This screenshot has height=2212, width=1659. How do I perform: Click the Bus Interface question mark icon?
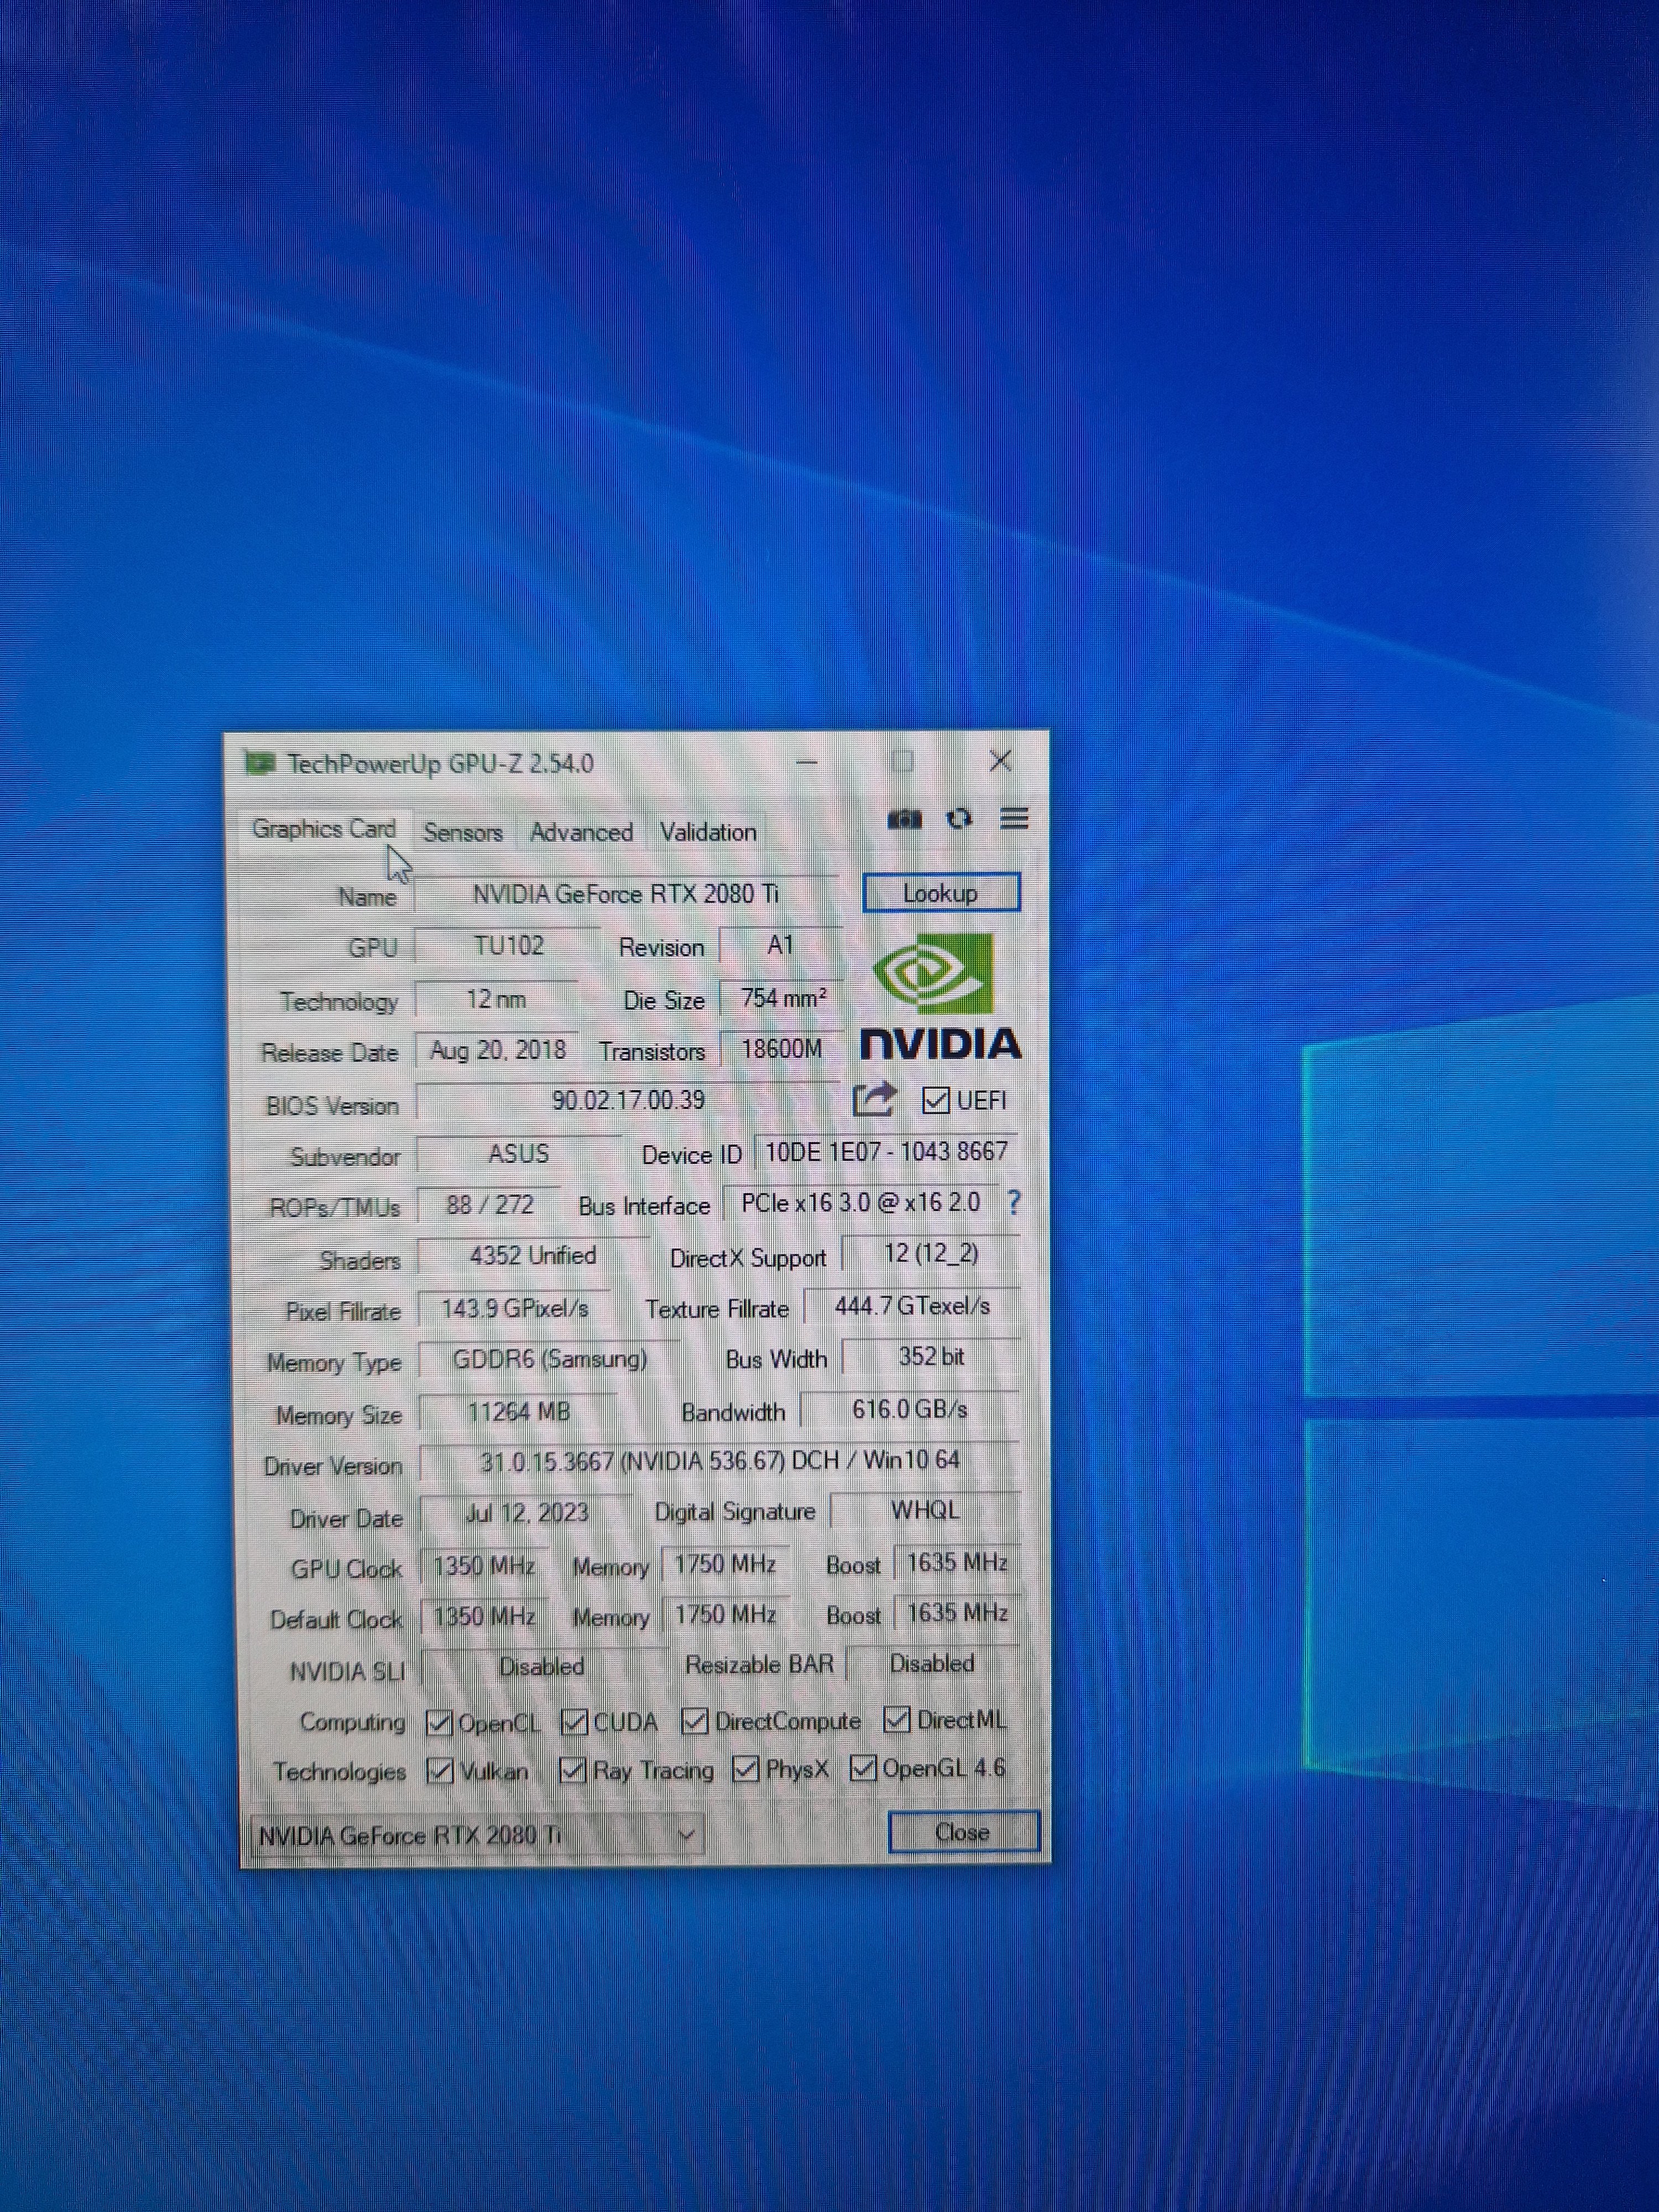click(x=1014, y=1203)
